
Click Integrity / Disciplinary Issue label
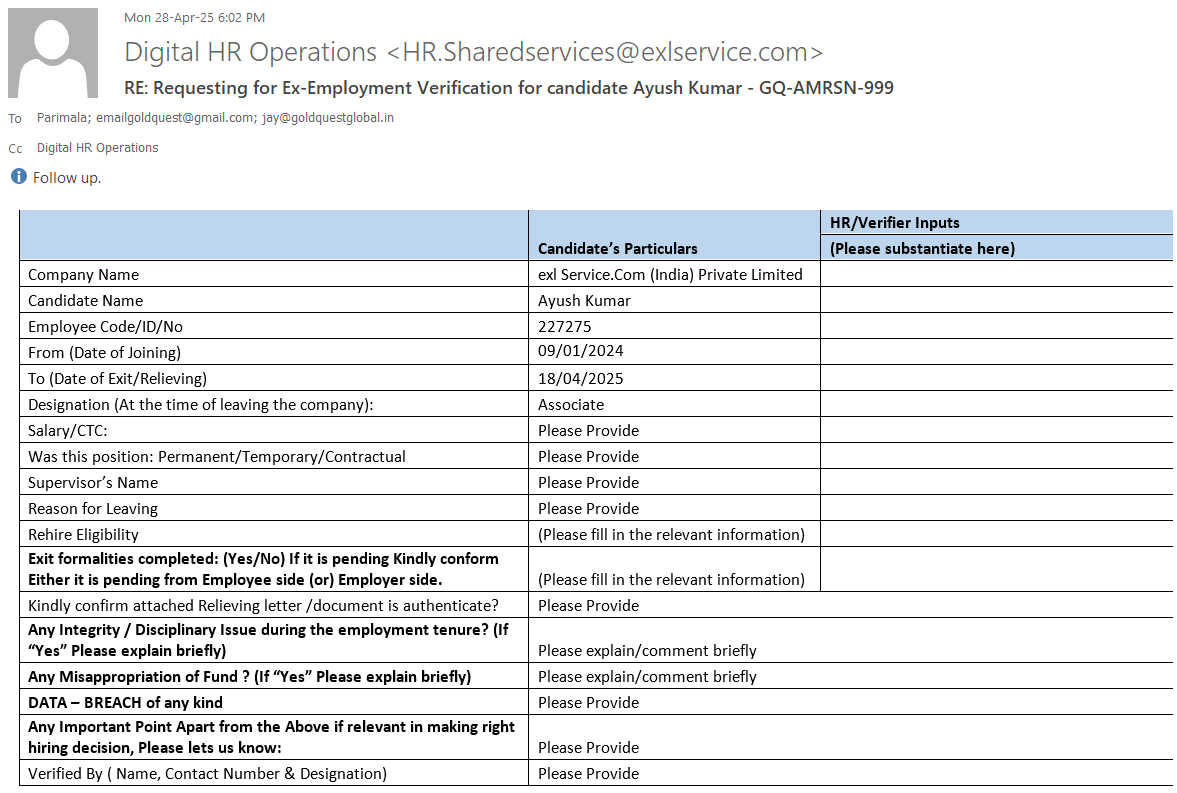pyautogui.click(x=268, y=641)
